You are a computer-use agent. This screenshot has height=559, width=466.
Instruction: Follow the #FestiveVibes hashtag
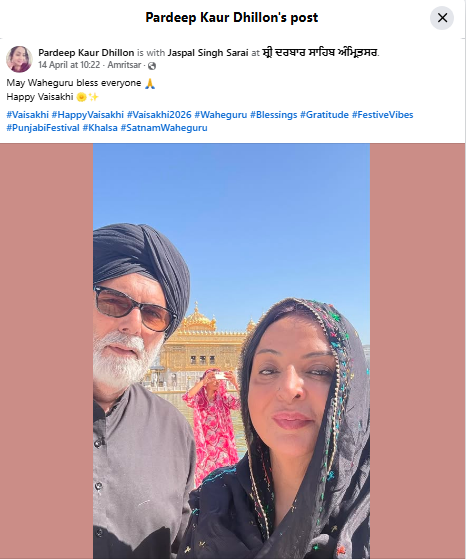click(383, 115)
